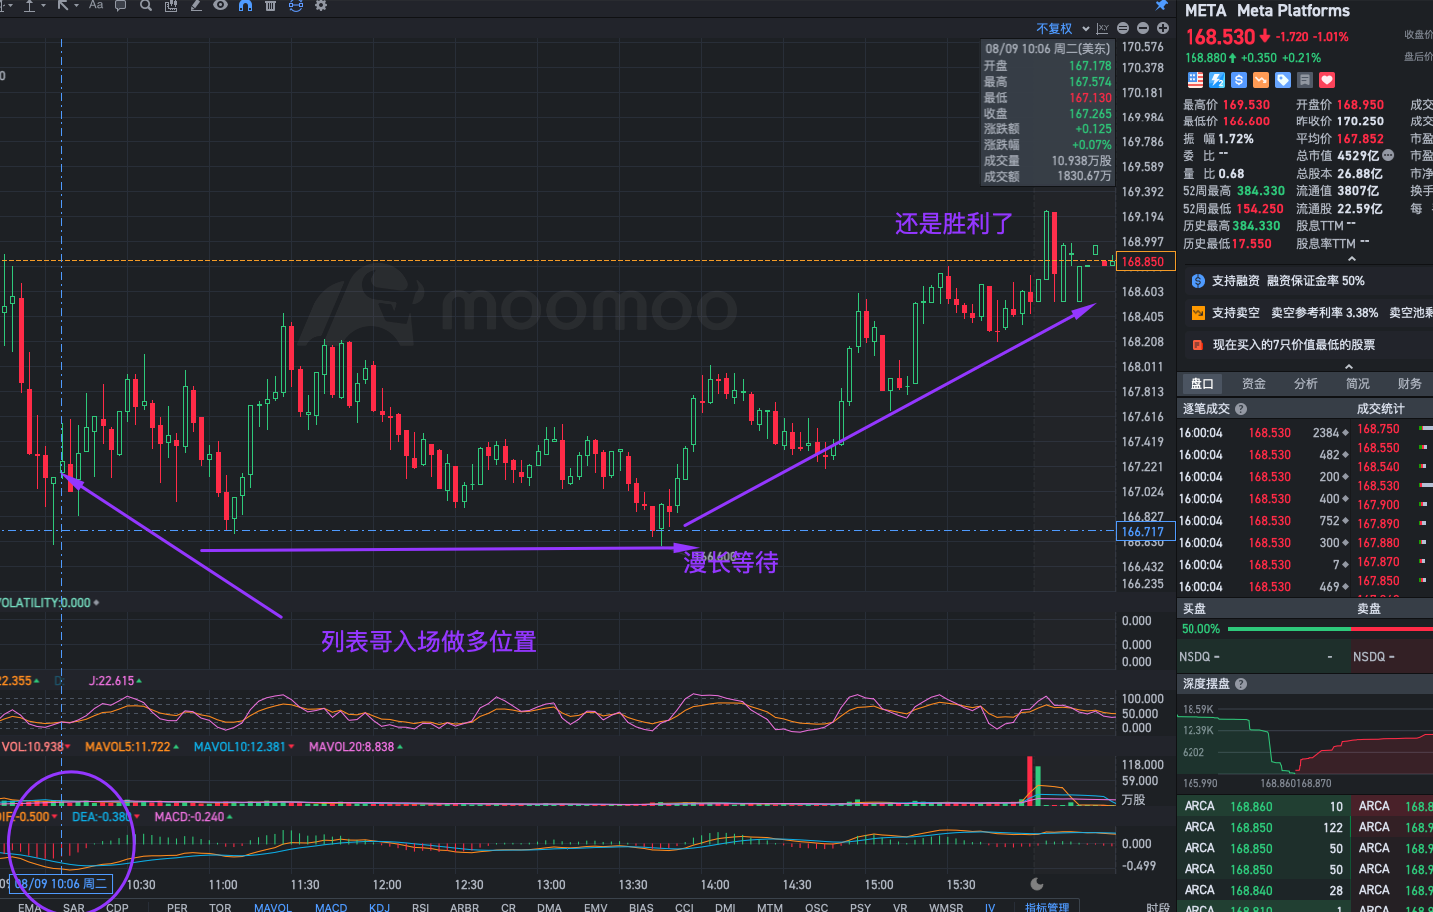Toggle the EMA indicator
1433x912 pixels.
coord(30,908)
